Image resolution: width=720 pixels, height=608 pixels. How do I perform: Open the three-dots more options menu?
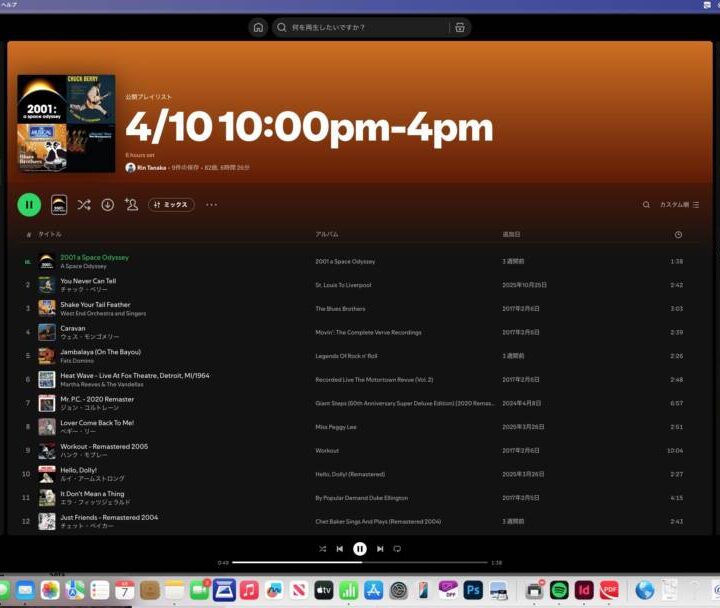click(211, 205)
